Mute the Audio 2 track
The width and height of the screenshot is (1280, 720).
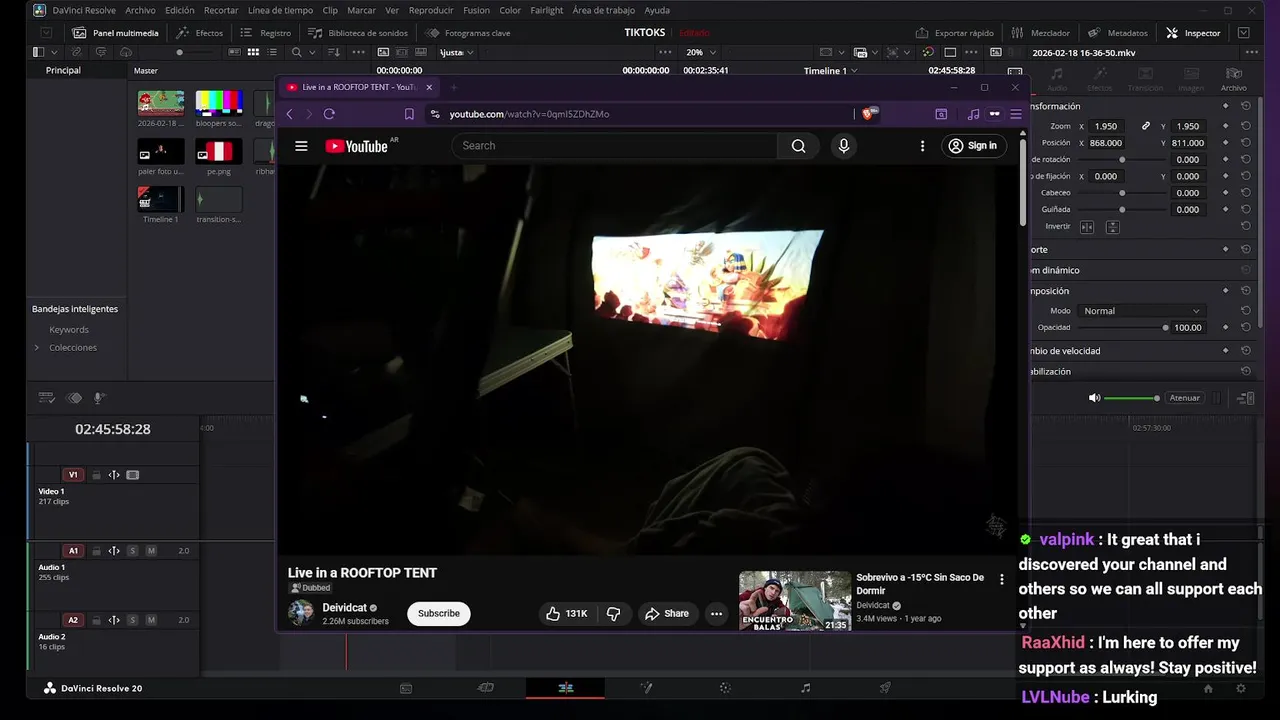click(151, 620)
